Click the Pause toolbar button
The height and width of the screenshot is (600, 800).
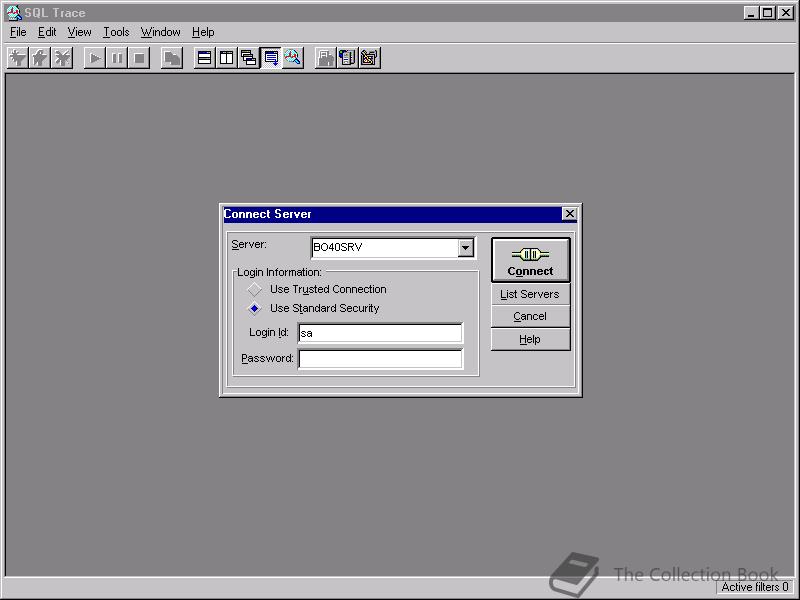coord(116,58)
